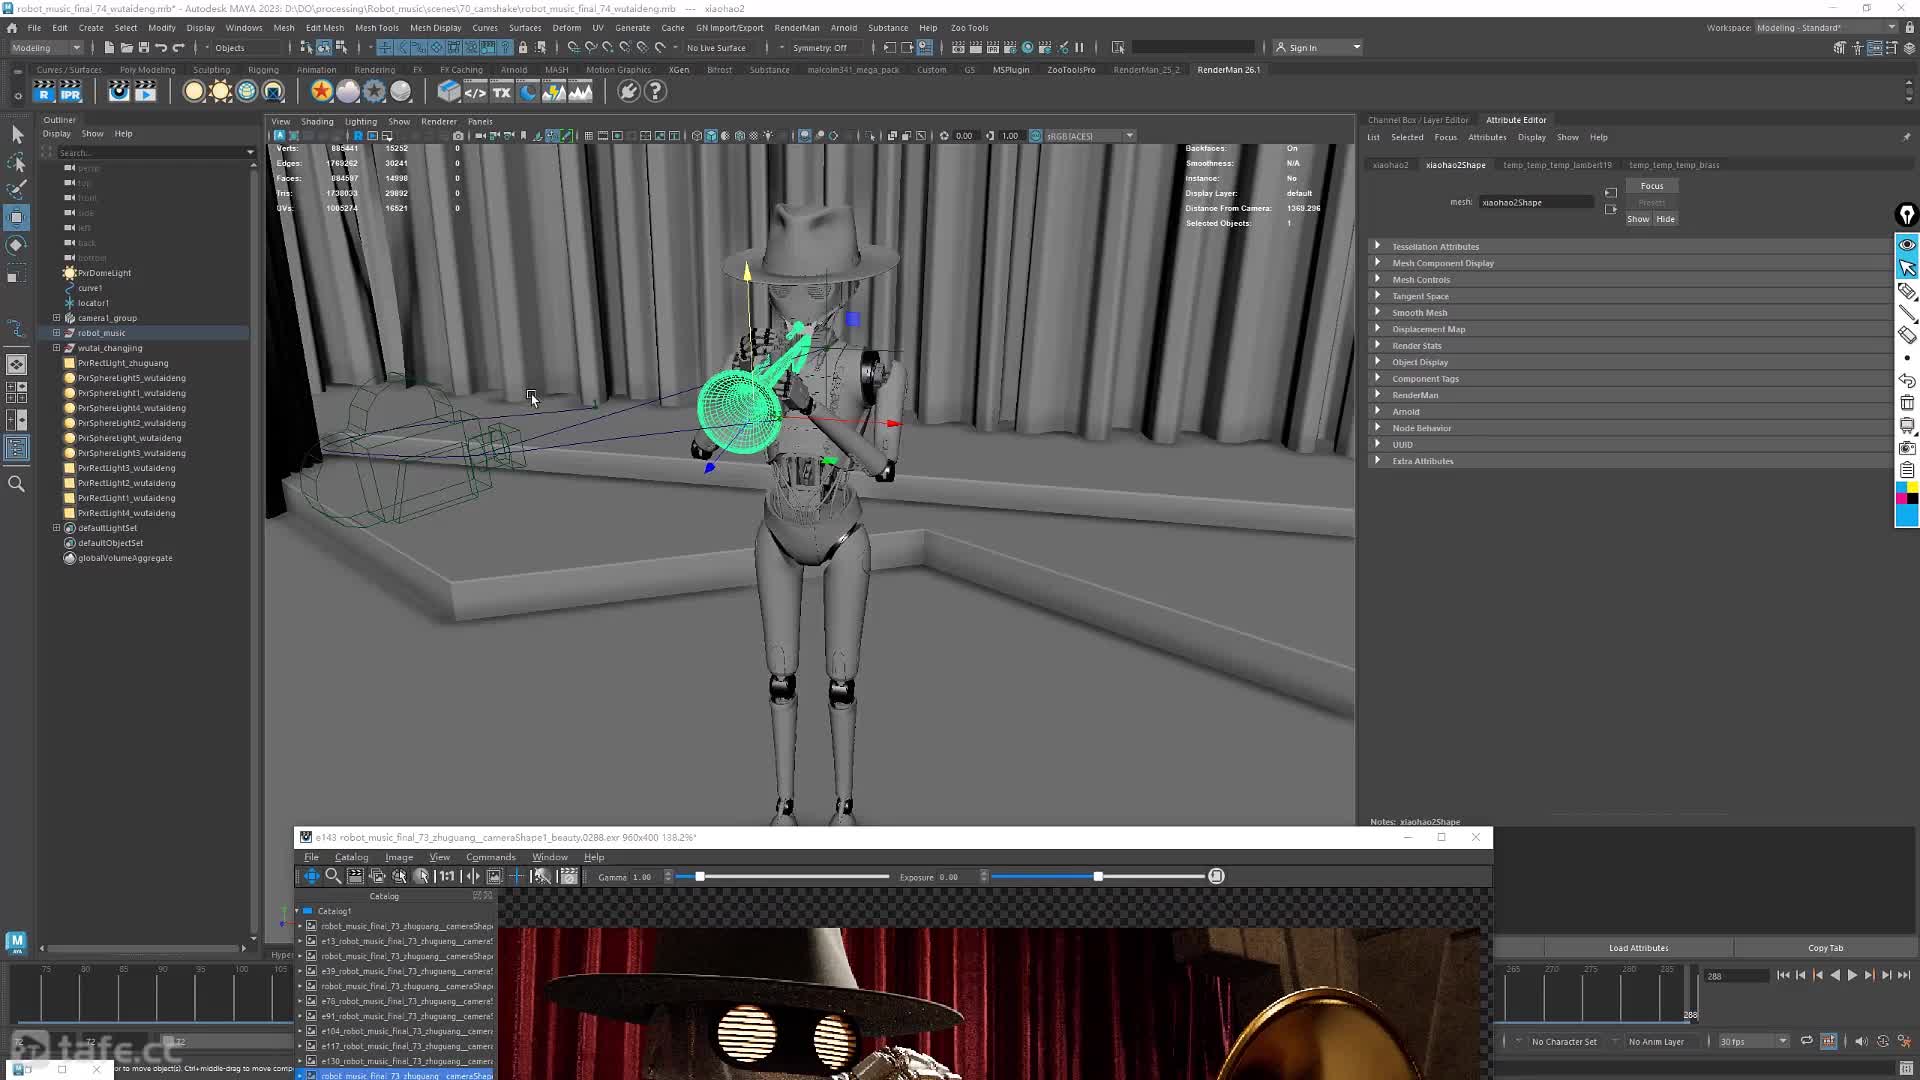Toggle loop playback icon beside fps box
1920x1080 pixels.
[x=1807, y=1042]
